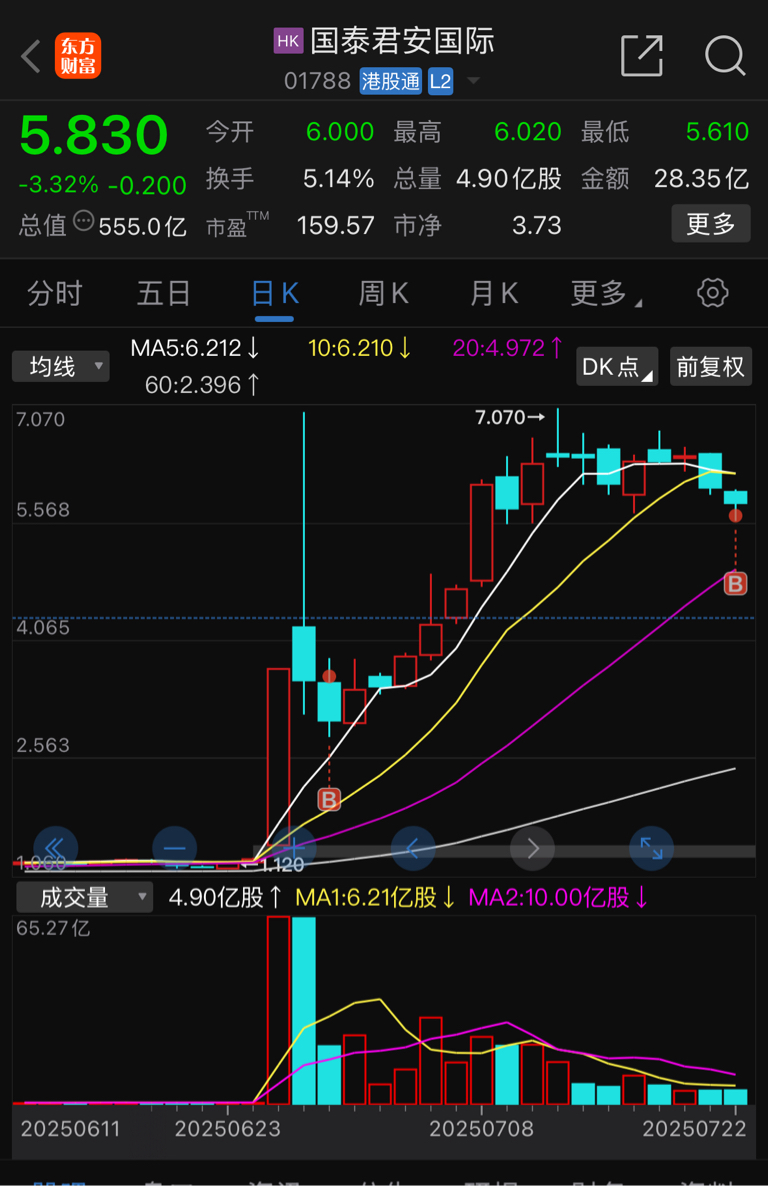
Task: Tap the L2 badge
Action: (x=441, y=81)
